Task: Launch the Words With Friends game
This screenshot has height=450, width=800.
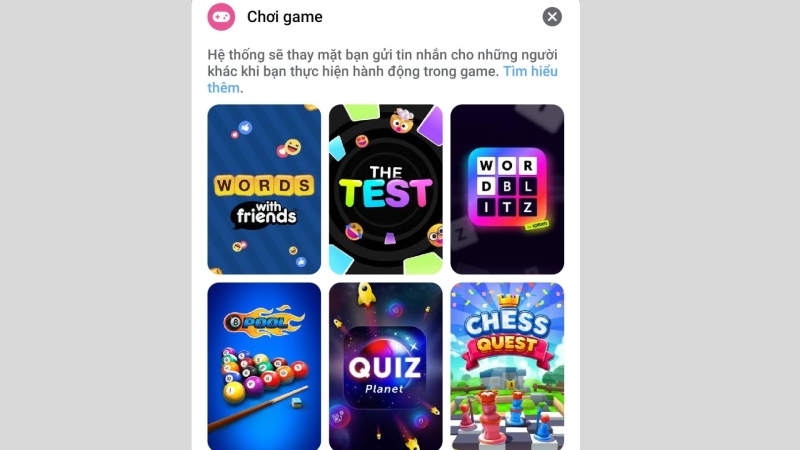Action: 264,189
